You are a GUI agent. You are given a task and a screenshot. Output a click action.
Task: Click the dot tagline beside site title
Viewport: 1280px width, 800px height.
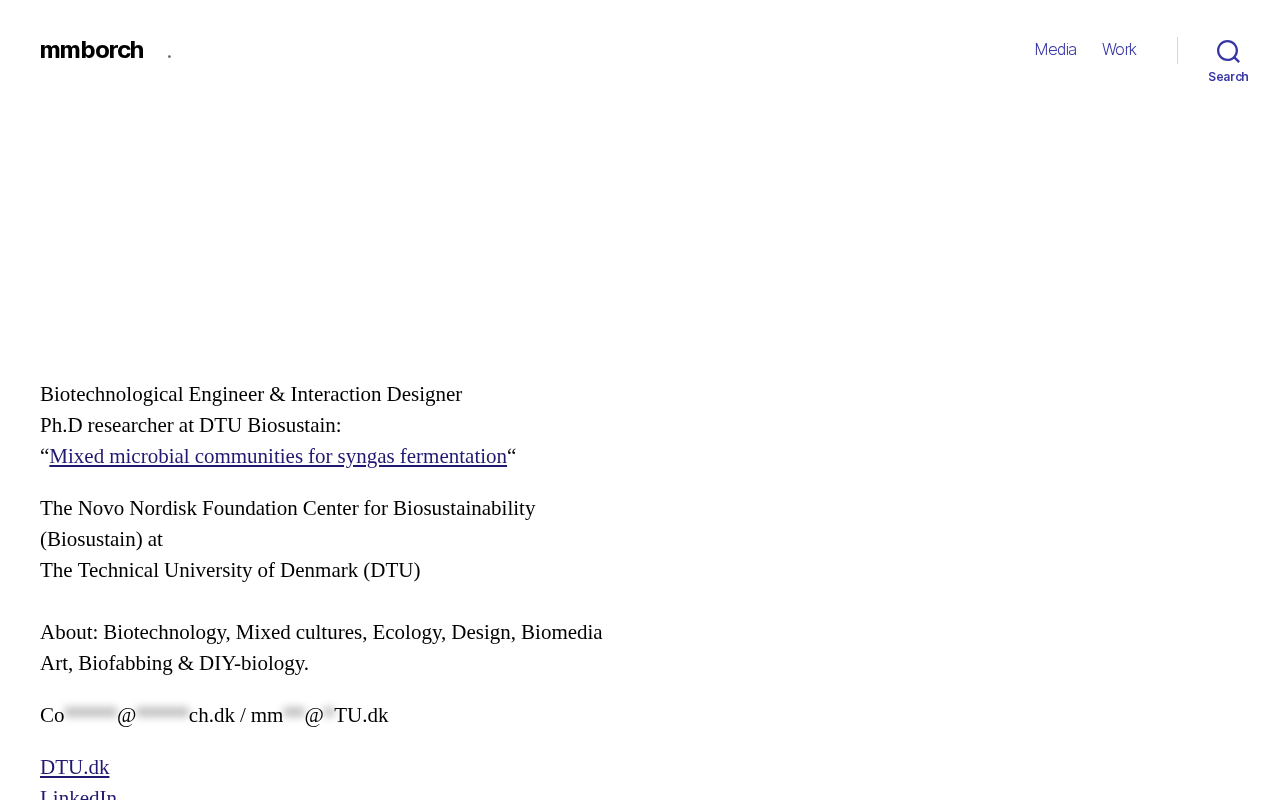(x=169, y=55)
